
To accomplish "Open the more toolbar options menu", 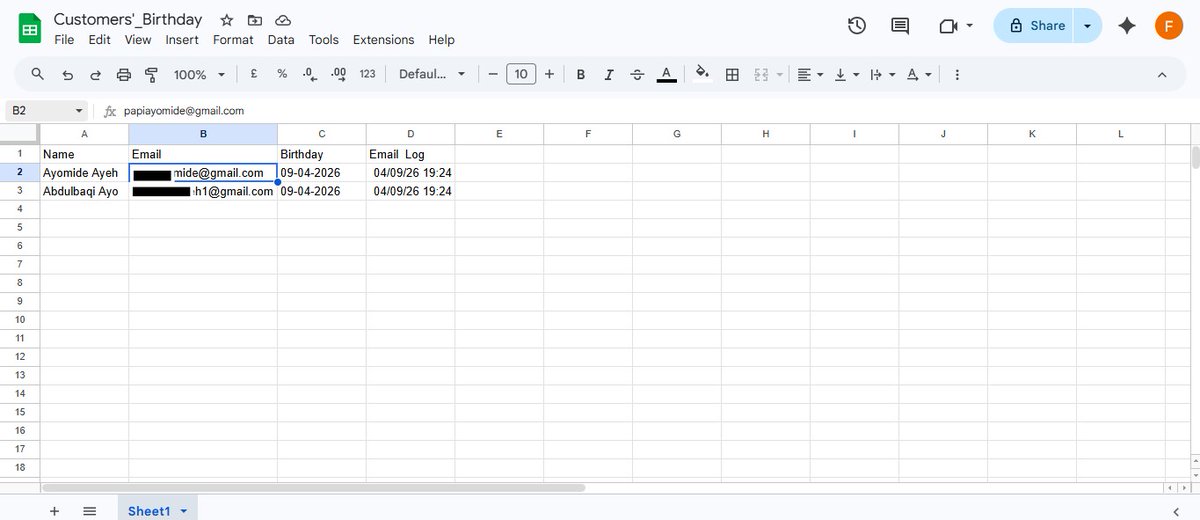I will pos(957,74).
